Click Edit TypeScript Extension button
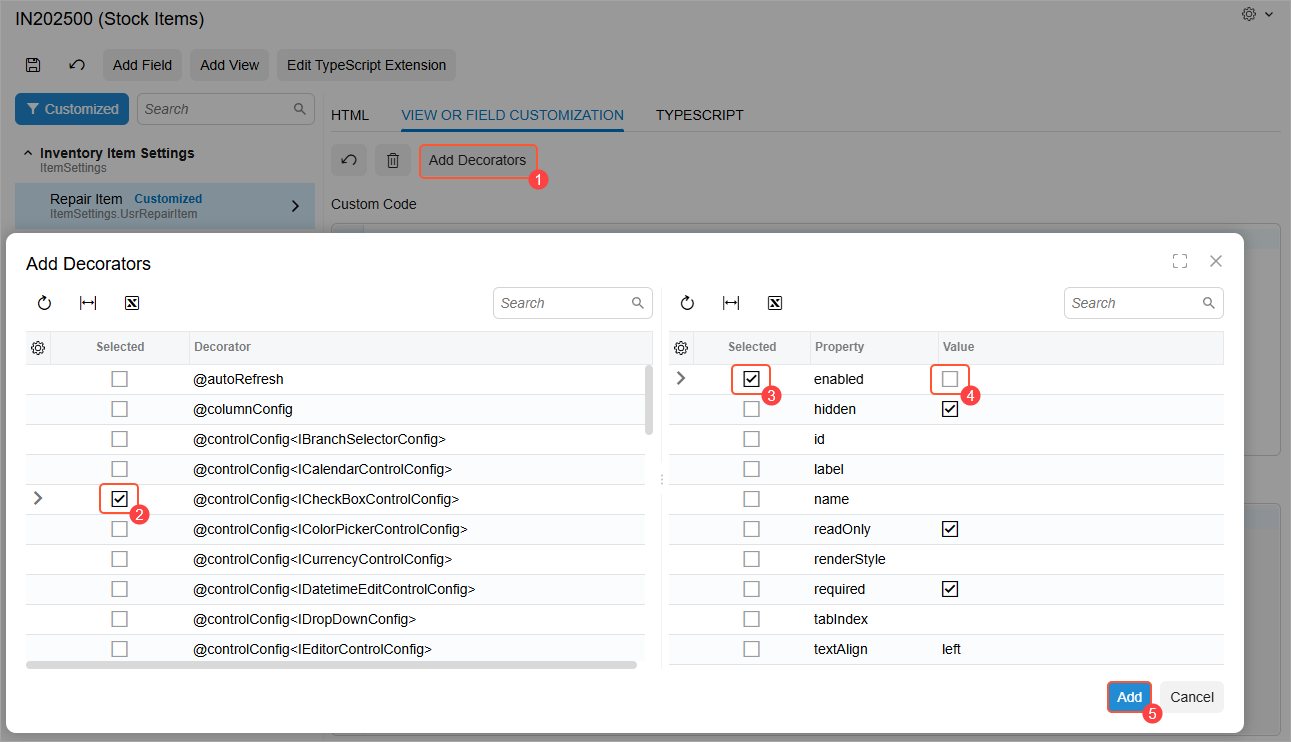 pos(366,65)
